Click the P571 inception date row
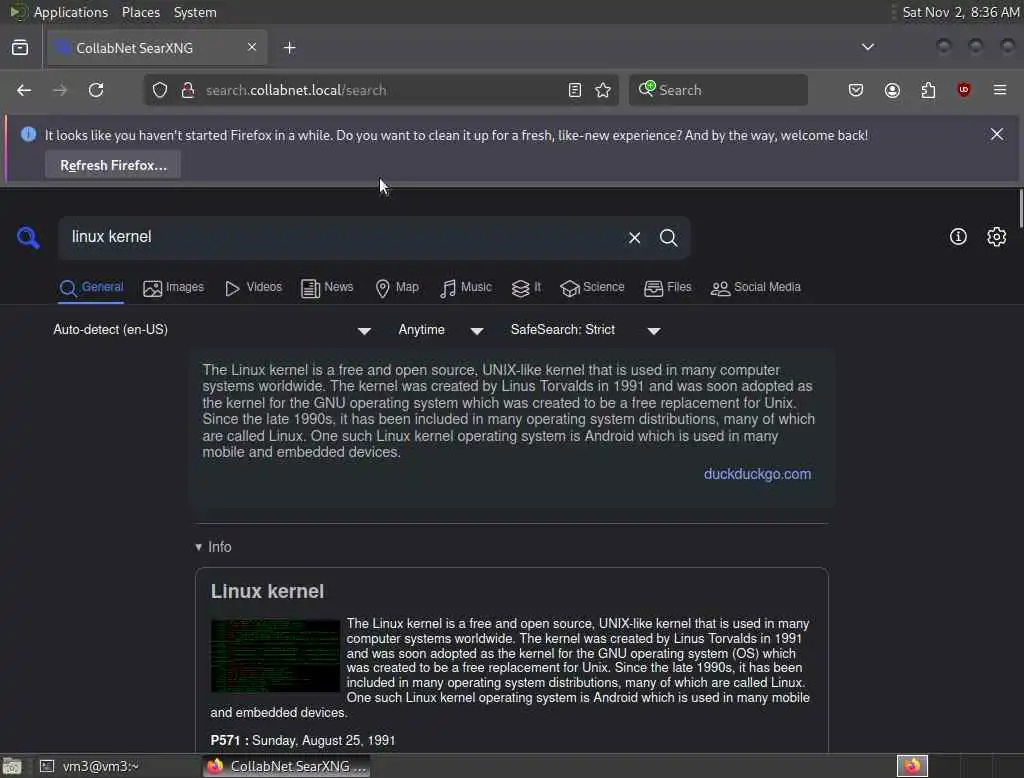This screenshot has height=778, width=1024. 302,740
